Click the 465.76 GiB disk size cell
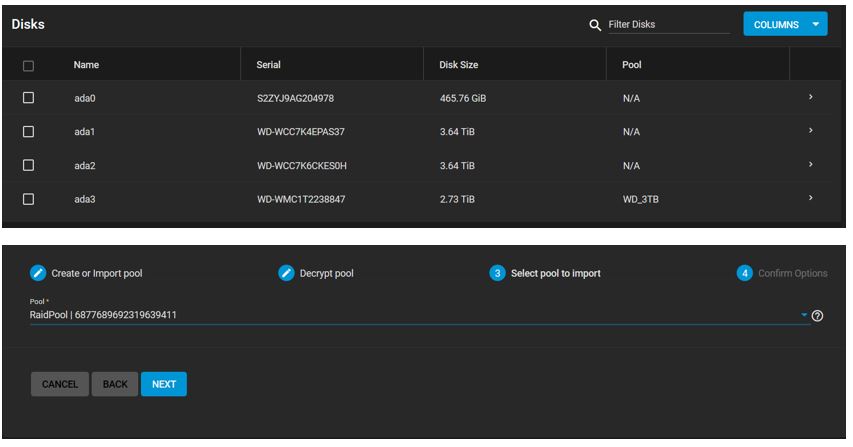Screen dimensions: 853x447 click(463, 98)
